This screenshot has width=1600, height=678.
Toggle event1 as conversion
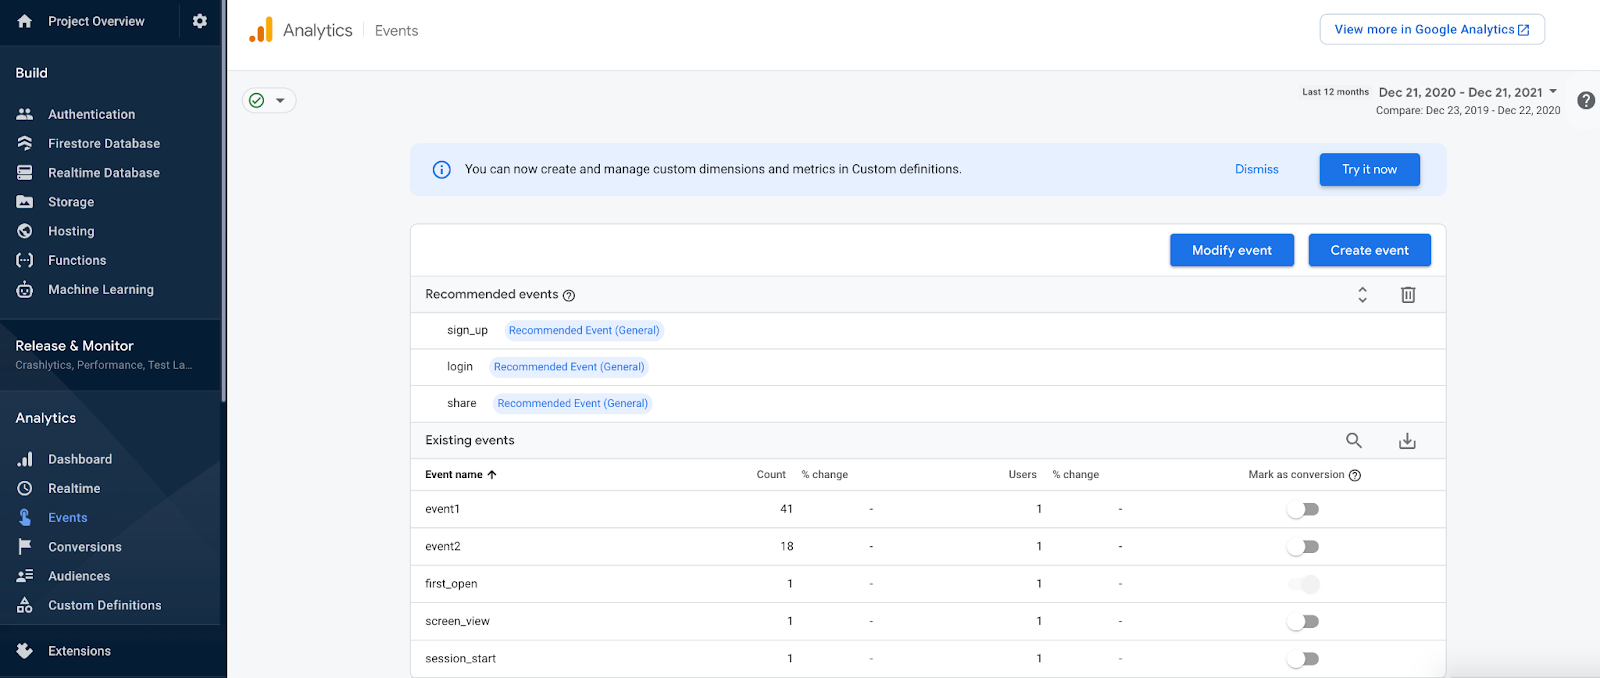coord(1303,510)
